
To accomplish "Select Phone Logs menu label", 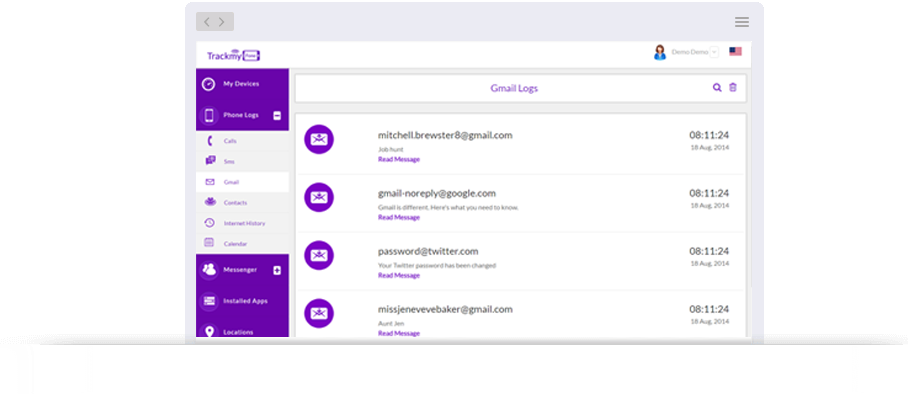I will (241, 115).
